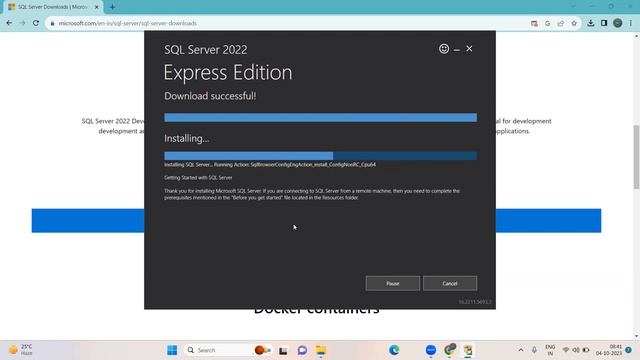
Task: Show hidden system tray icons
Action: point(521,350)
